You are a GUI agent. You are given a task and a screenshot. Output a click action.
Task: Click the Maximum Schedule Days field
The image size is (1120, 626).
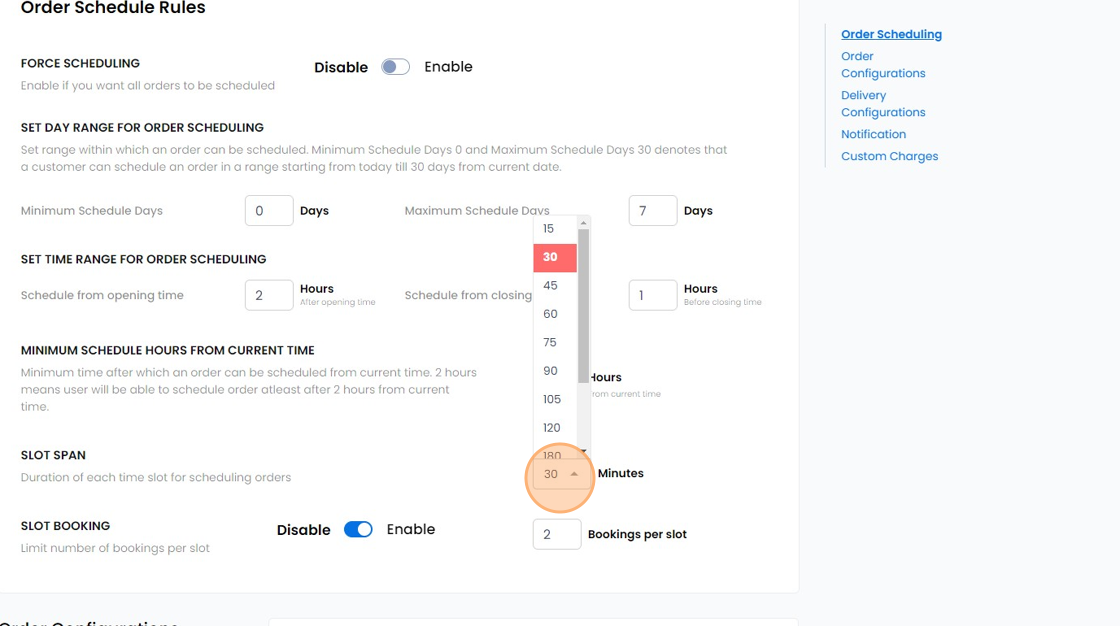[x=652, y=211]
